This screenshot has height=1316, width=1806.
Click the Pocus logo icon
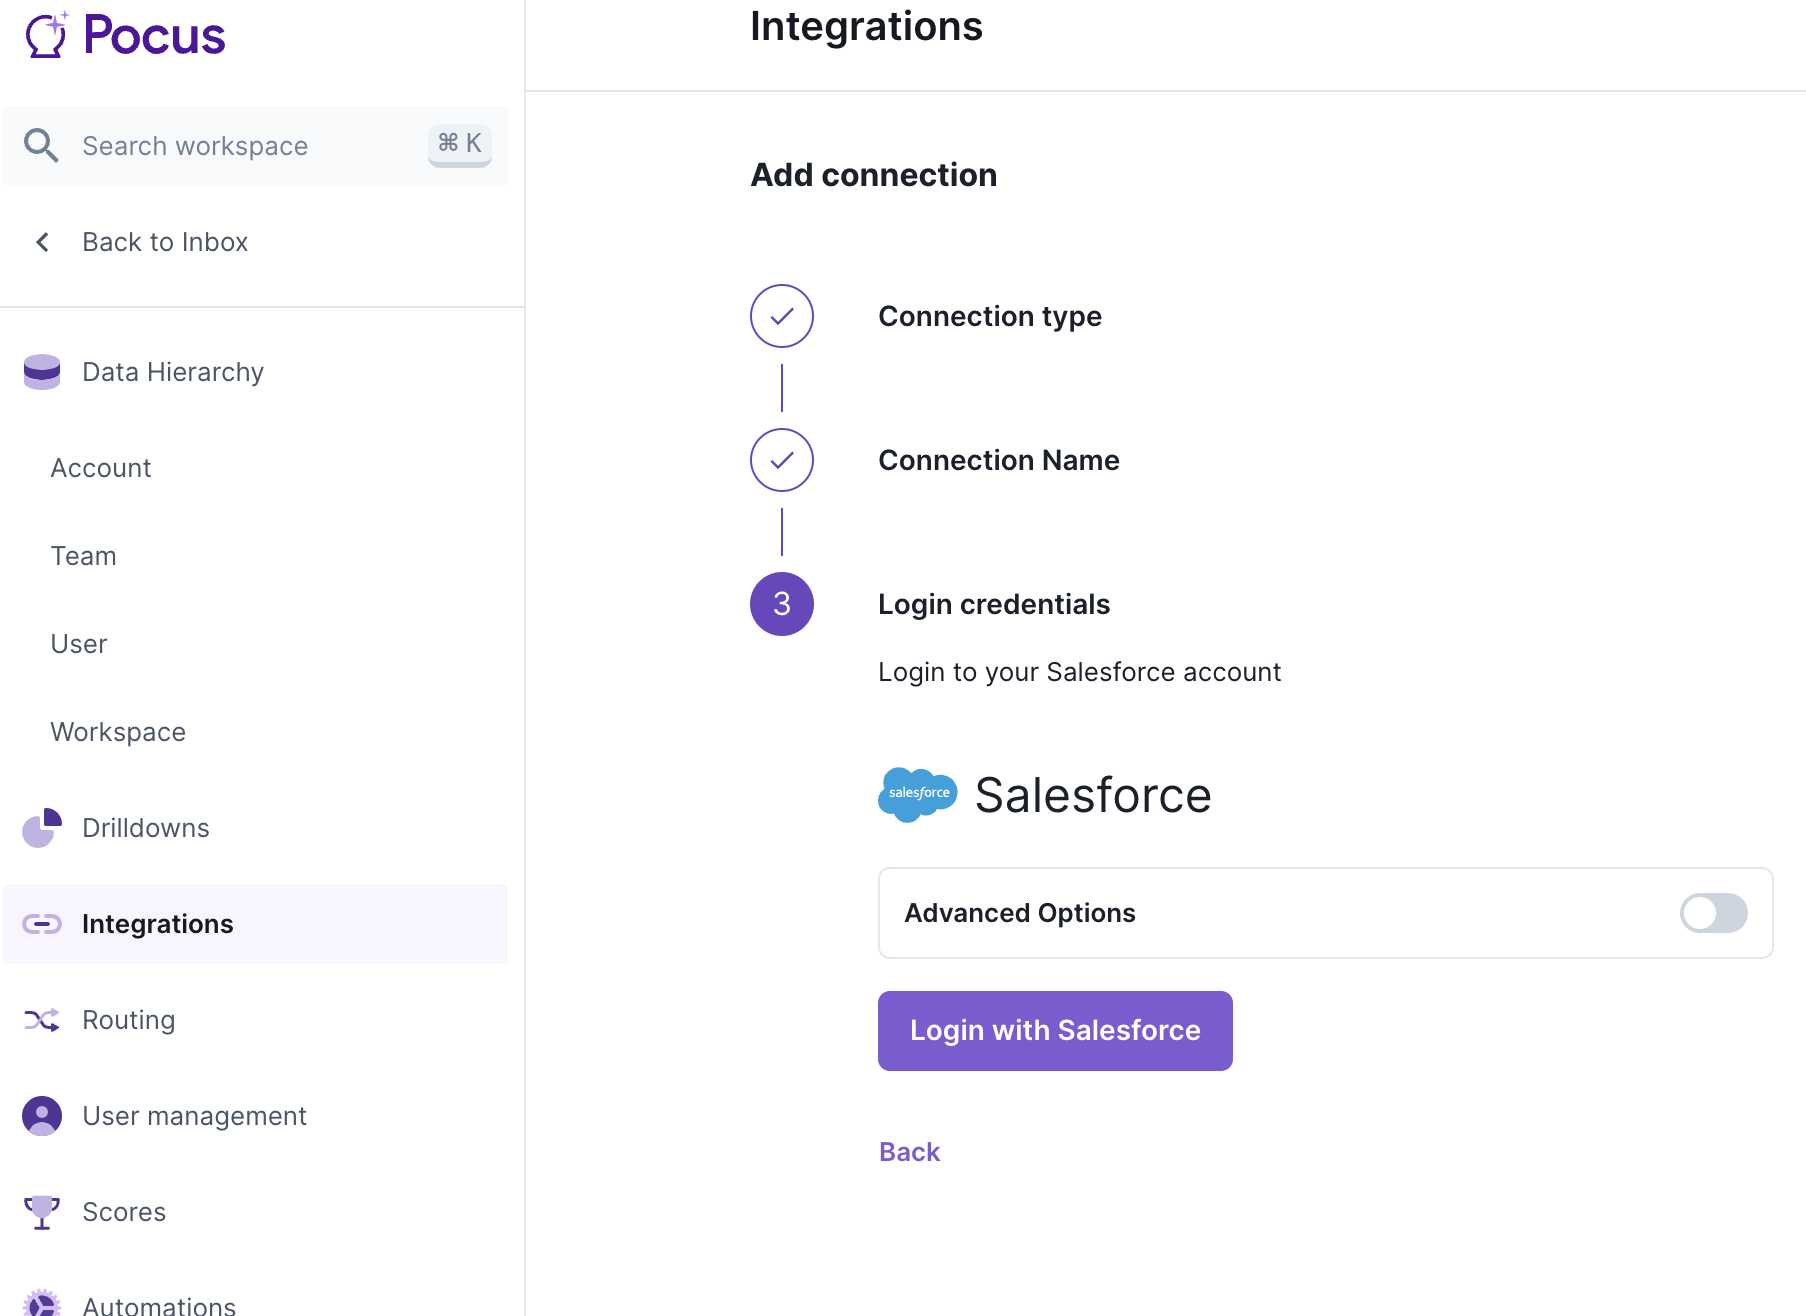47,34
